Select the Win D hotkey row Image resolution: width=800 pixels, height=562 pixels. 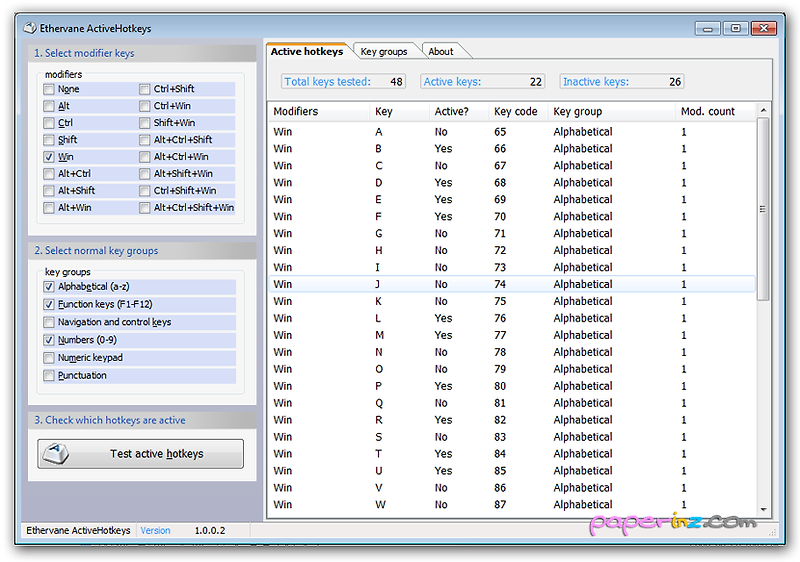coord(512,183)
